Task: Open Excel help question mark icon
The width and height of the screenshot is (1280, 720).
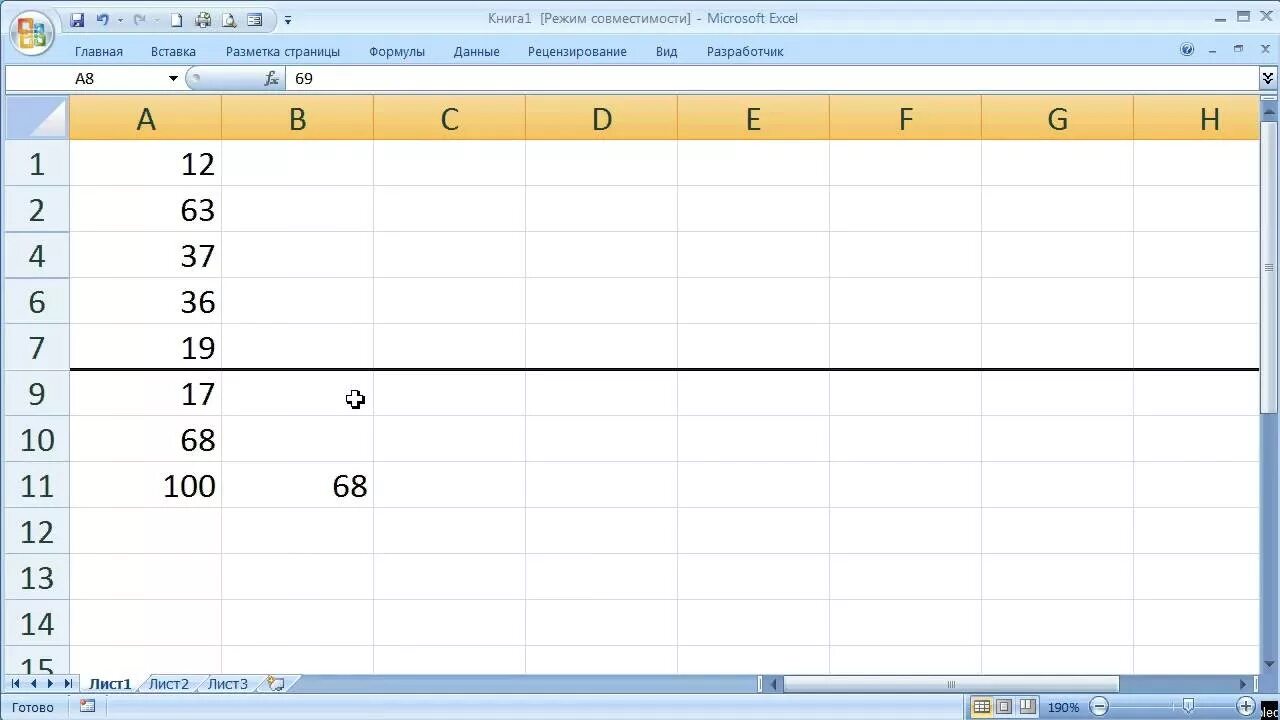Action: [1187, 49]
